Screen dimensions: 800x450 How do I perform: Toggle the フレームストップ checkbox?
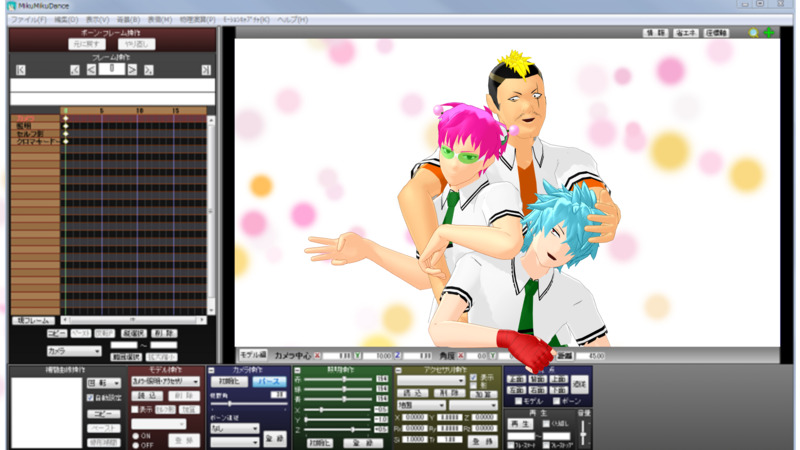click(x=546, y=445)
